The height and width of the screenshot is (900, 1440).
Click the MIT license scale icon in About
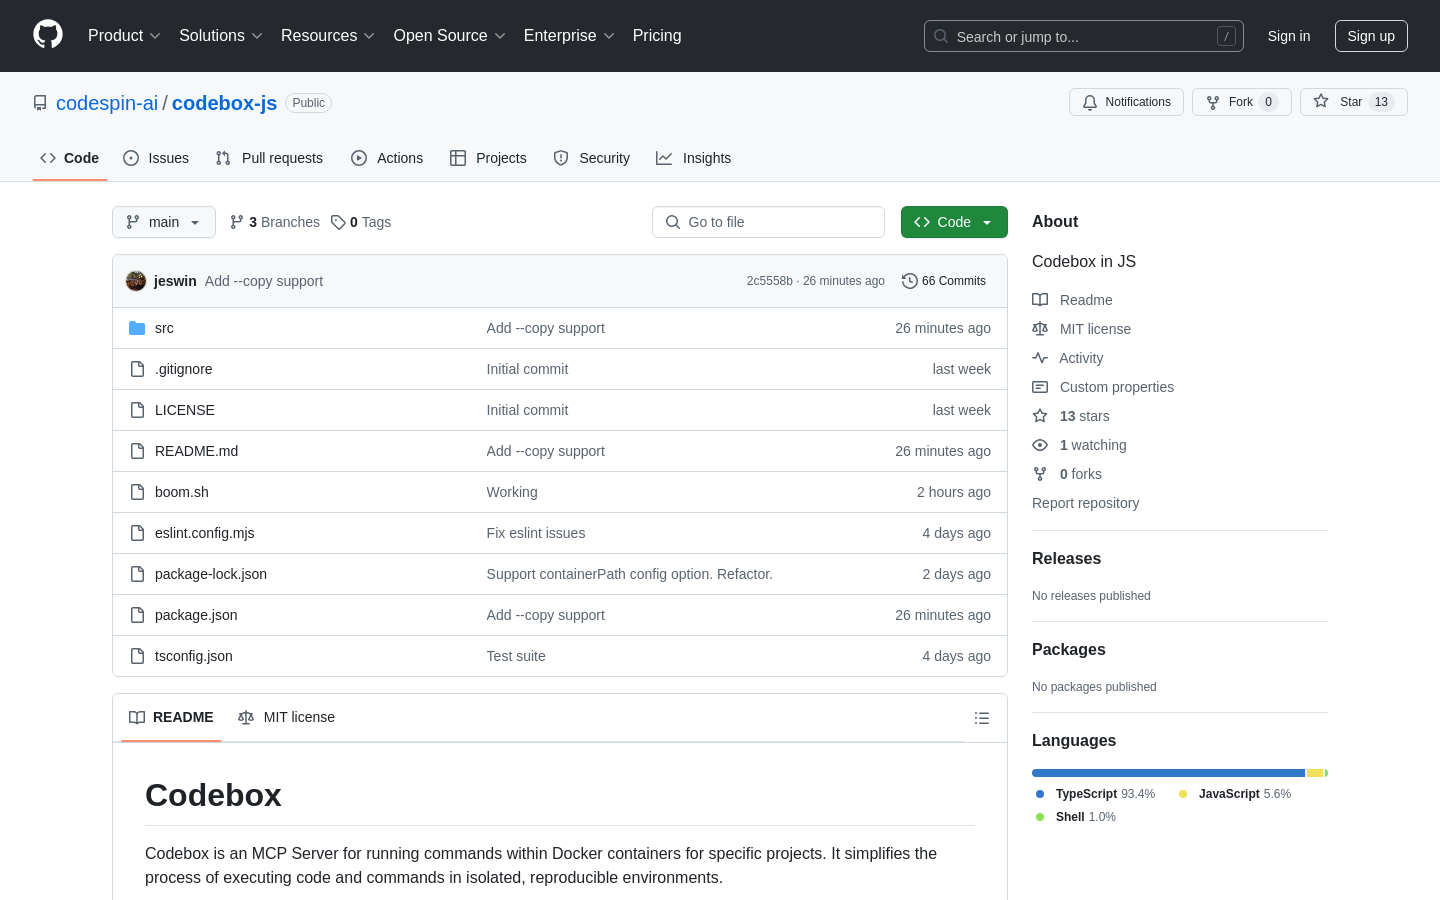pos(1040,329)
